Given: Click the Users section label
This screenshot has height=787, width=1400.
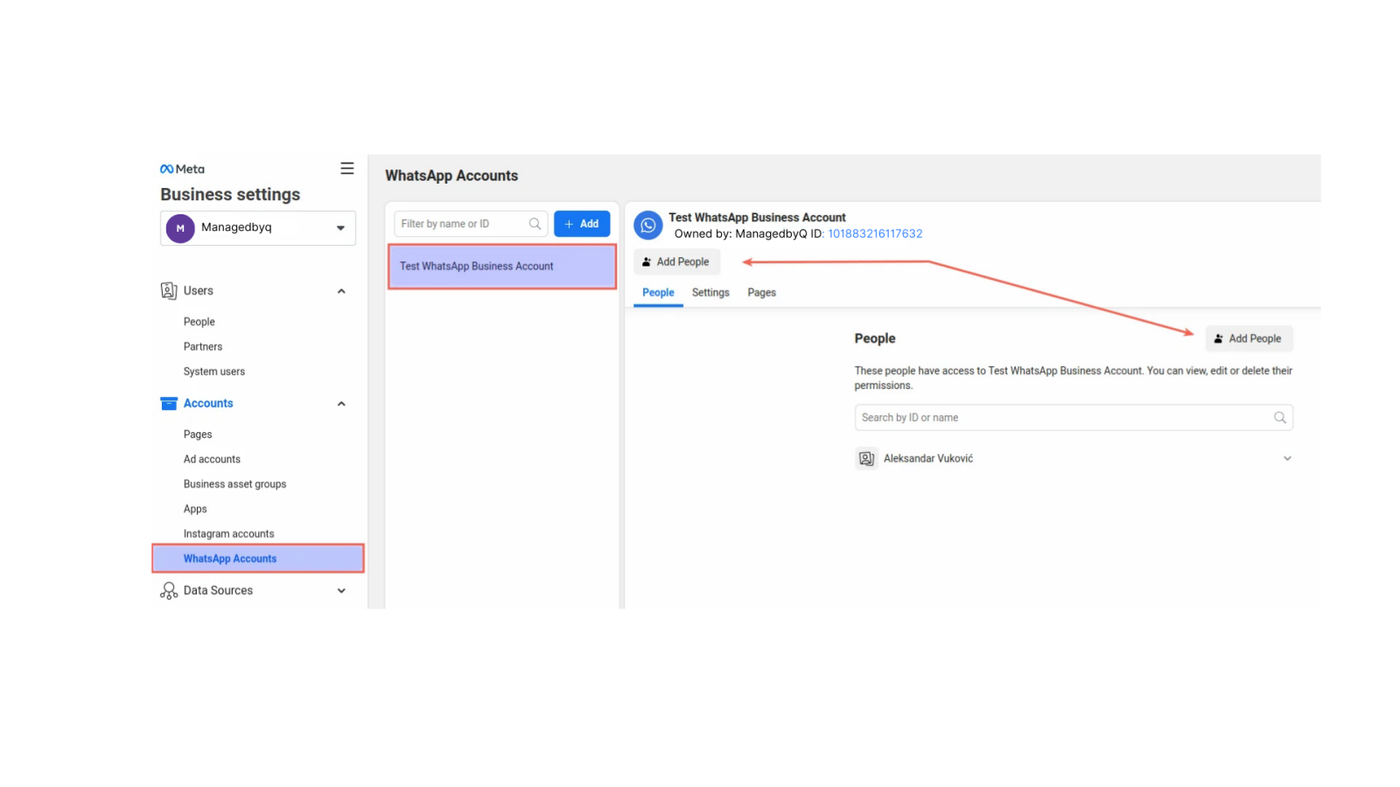Looking at the screenshot, I should [198, 291].
